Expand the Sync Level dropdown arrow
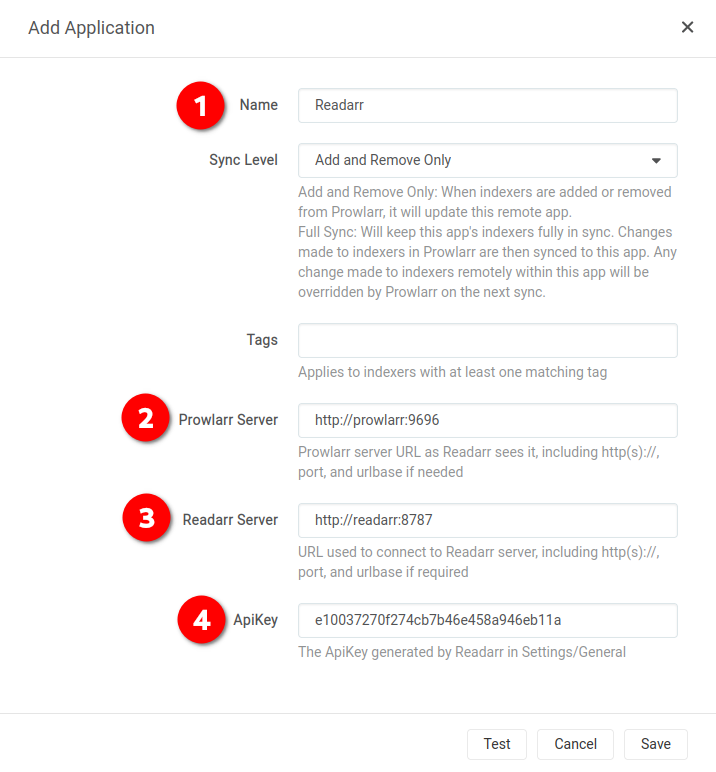This screenshot has height=772, width=716. tap(656, 161)
